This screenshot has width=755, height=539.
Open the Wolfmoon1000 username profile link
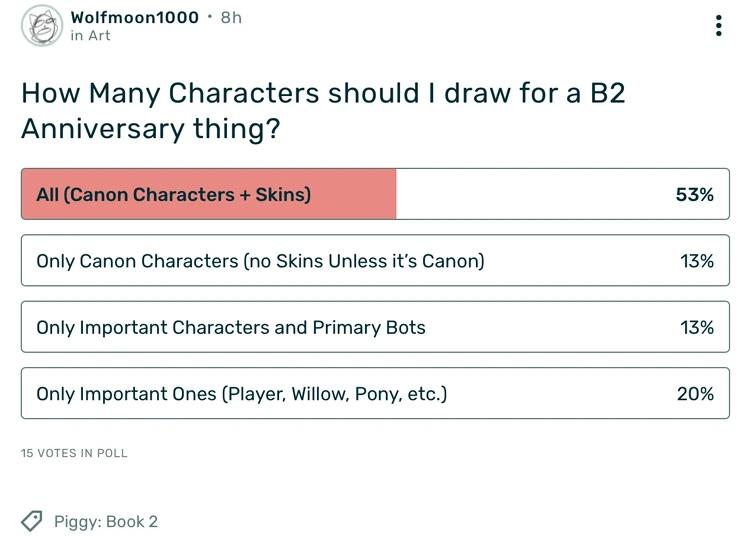(x=134, y=18)
